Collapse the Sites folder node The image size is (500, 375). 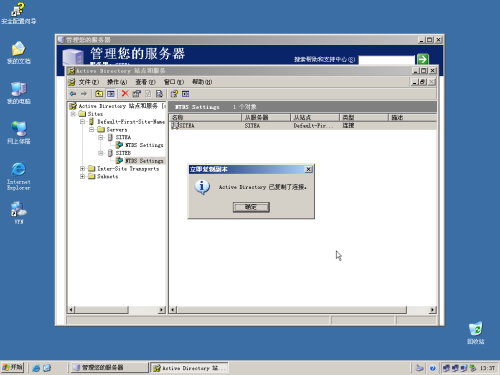[73, 114]
